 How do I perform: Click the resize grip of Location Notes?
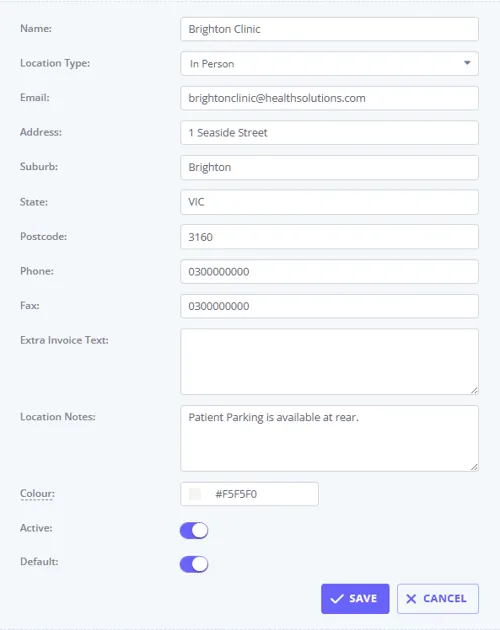474,467
